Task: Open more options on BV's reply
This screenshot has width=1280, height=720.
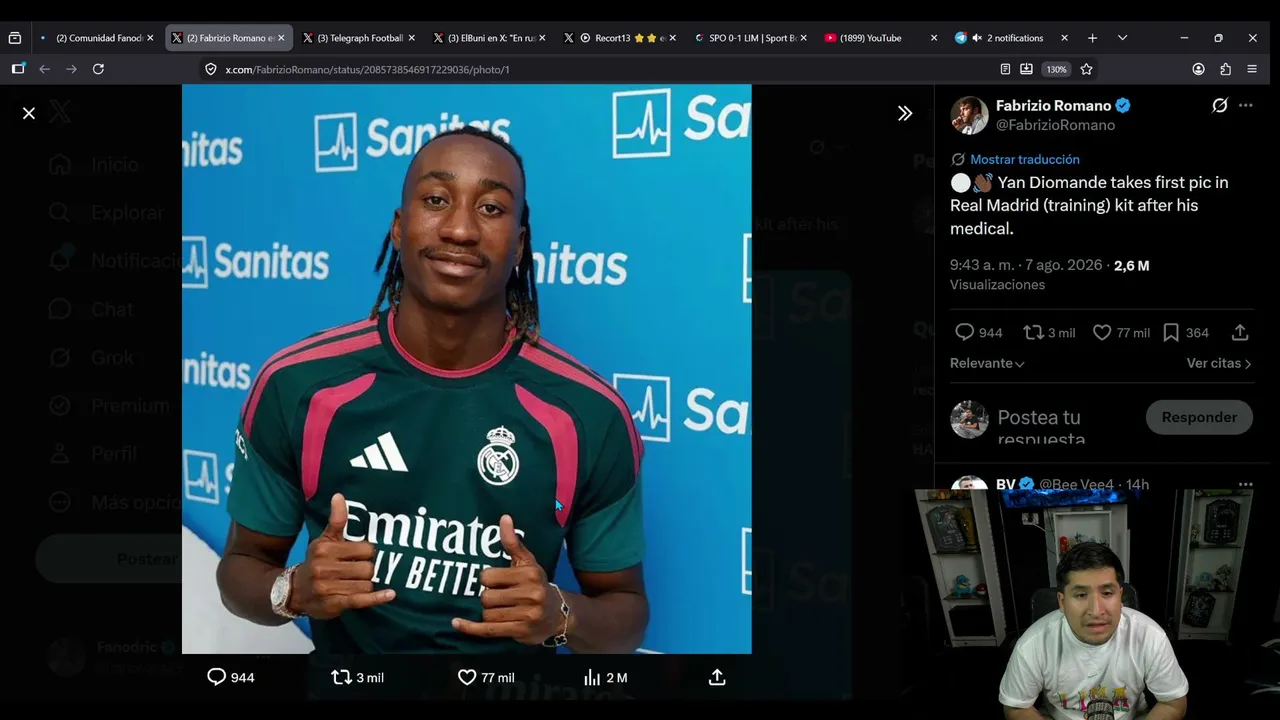Action: coord(1245,484)
